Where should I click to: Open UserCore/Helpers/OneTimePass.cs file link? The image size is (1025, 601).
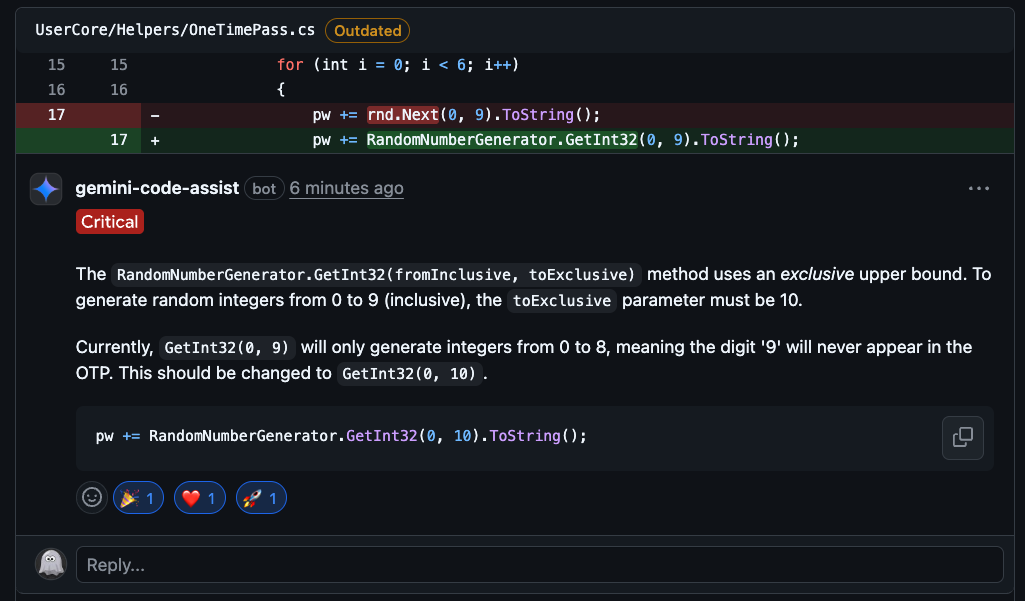175,30
